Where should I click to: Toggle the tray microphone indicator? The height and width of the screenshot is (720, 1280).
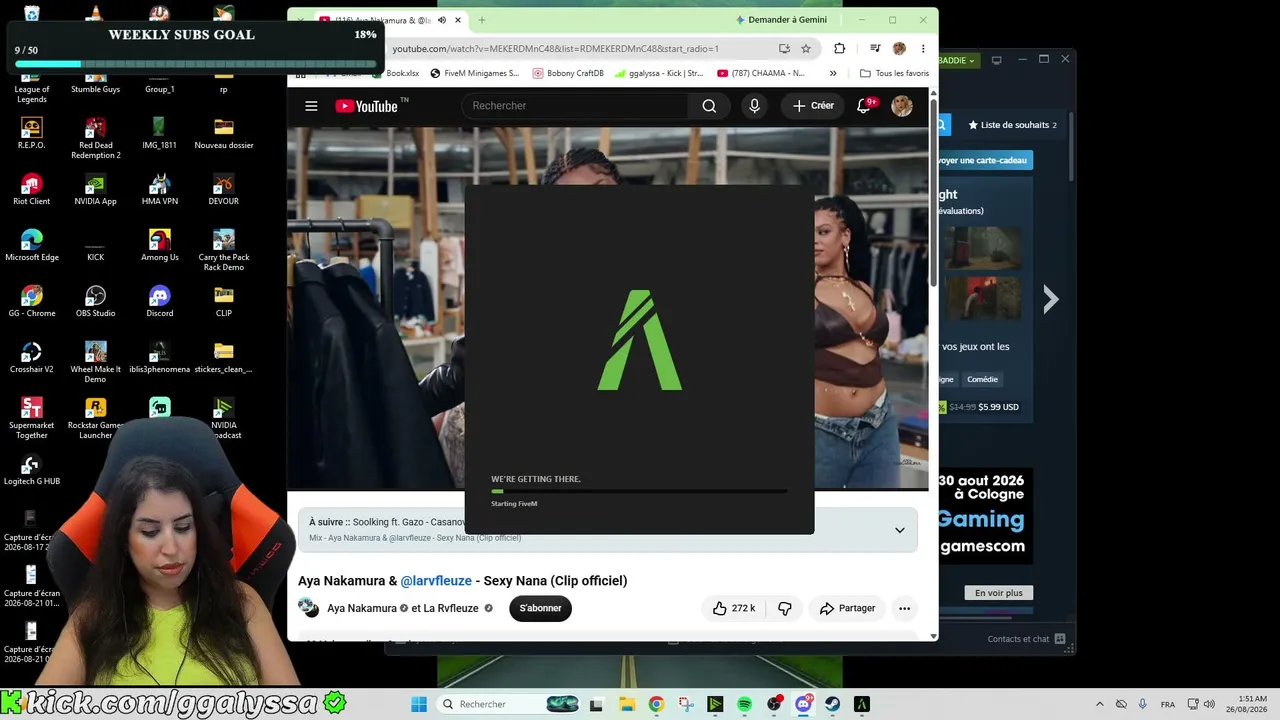tap(1143, 704)
